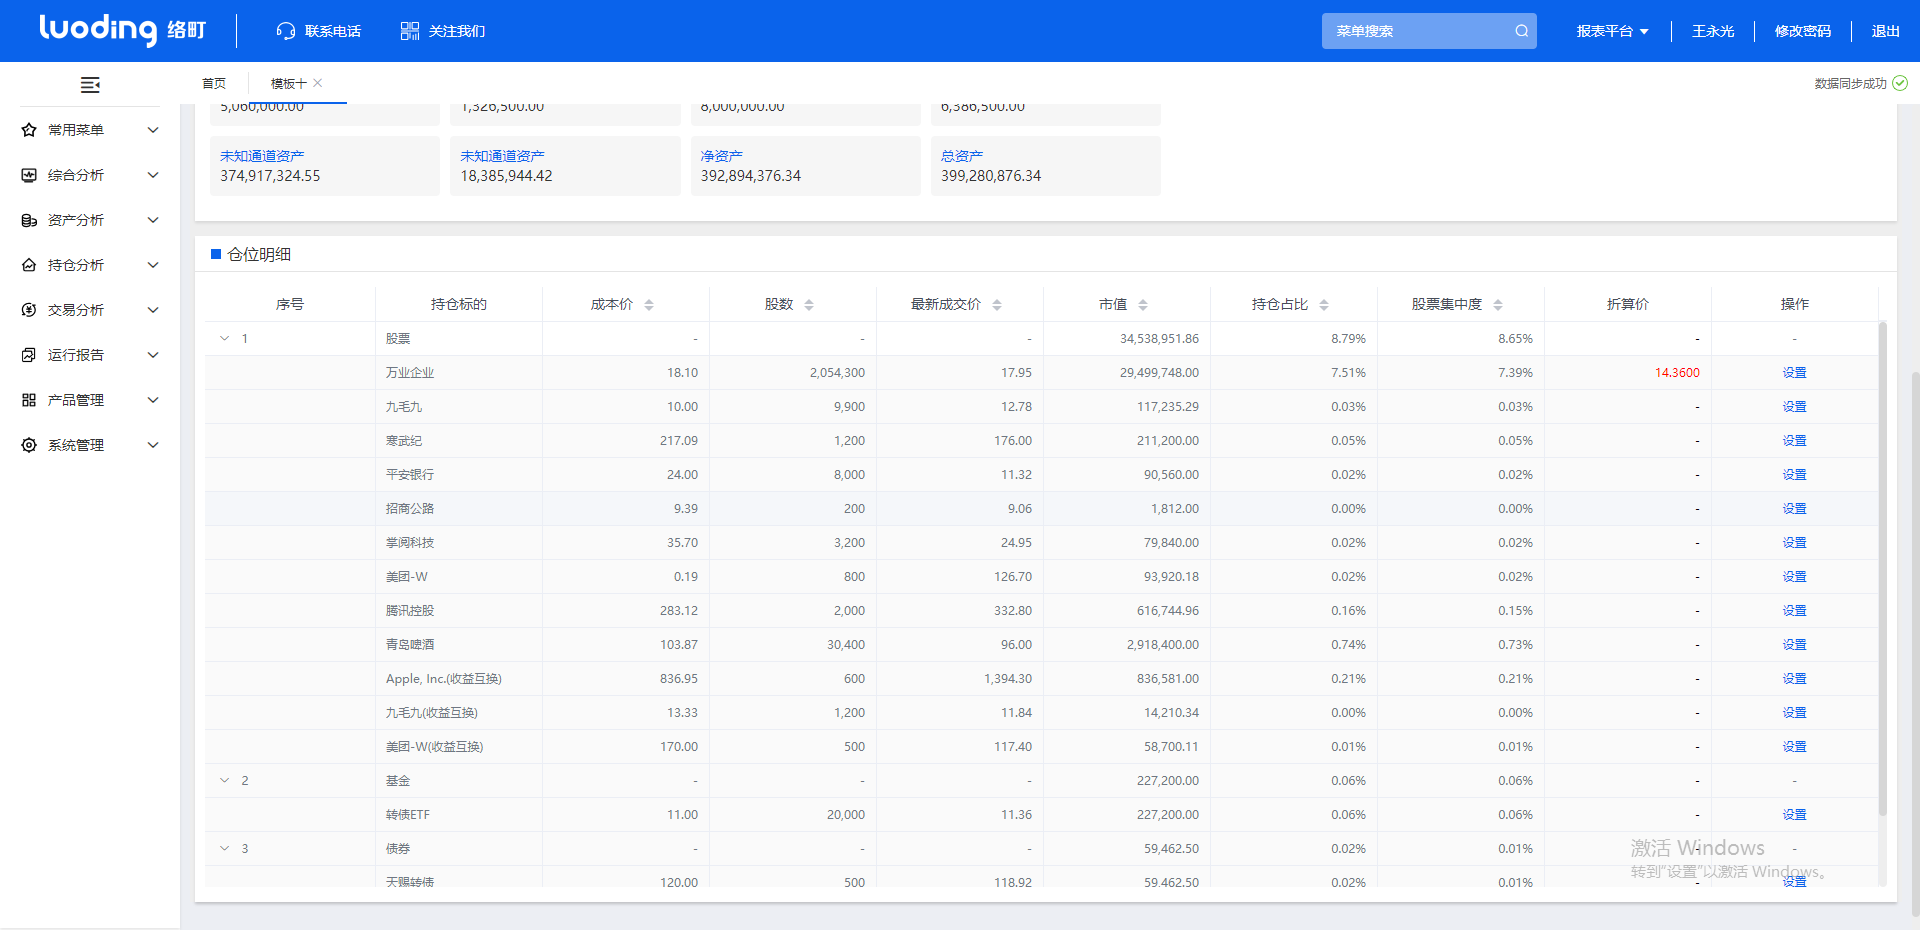Sort by 股数 column
The height and width of the screenshot is (930, 1920).
(x=809, y=305)
